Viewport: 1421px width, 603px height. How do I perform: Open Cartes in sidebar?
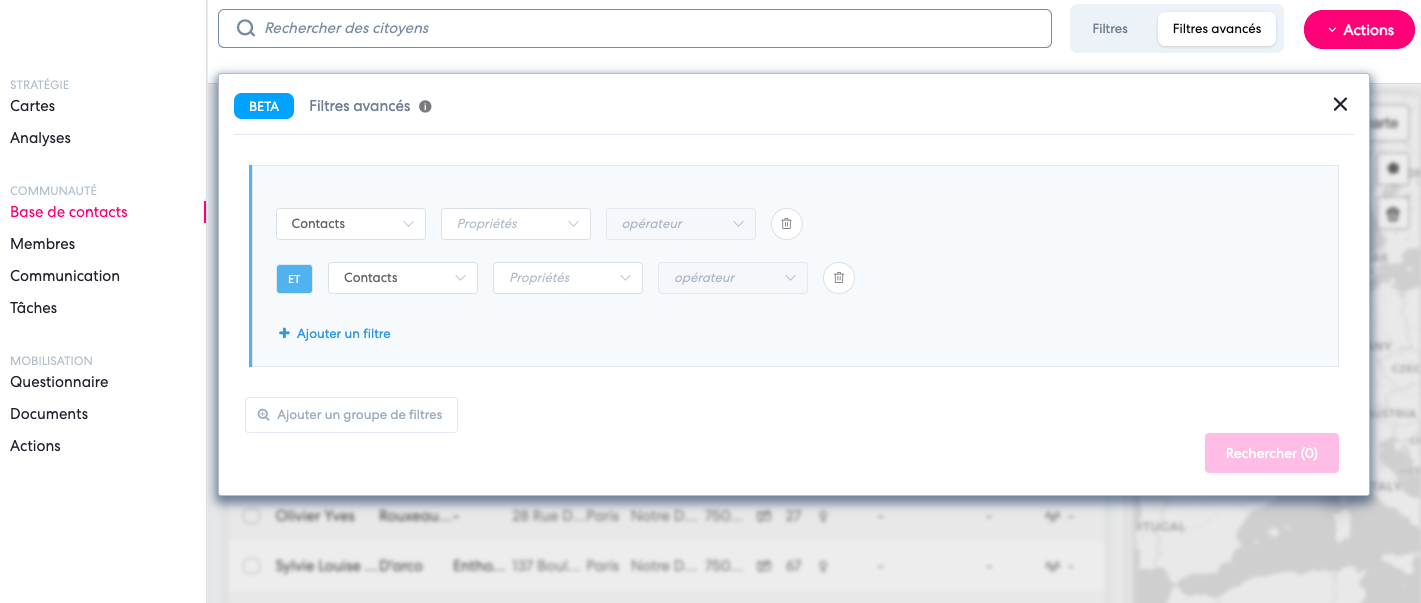tap(33, 106)
